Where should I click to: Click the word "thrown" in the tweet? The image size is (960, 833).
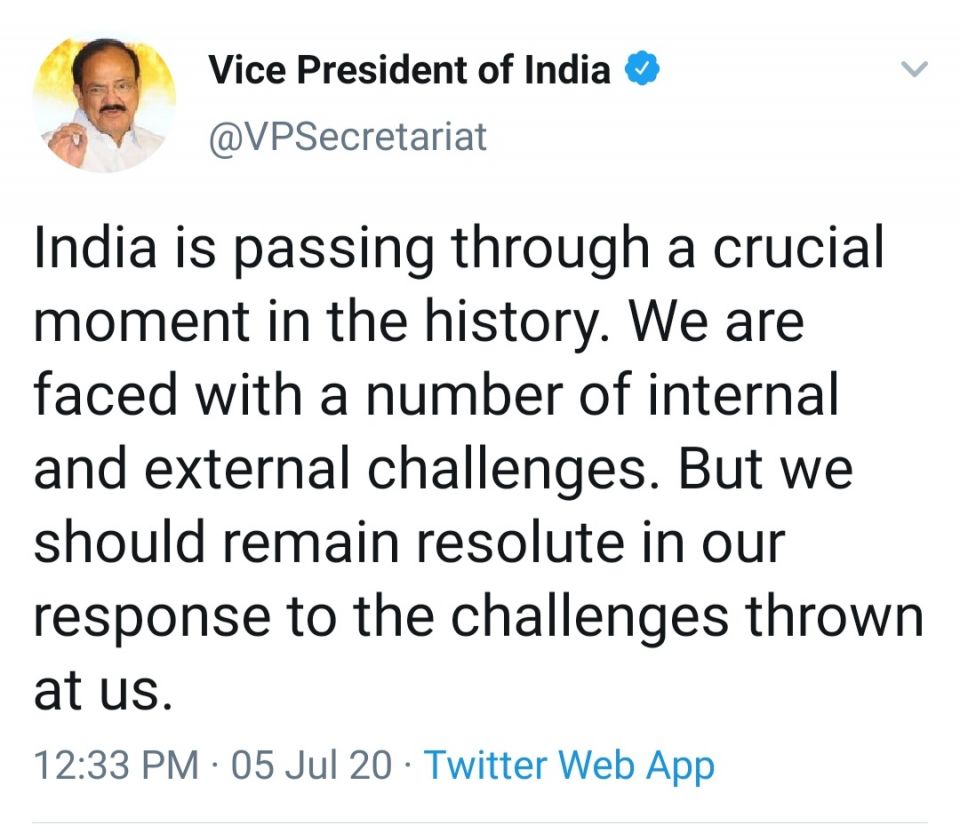pyautogui.click(x=836, y=618)
